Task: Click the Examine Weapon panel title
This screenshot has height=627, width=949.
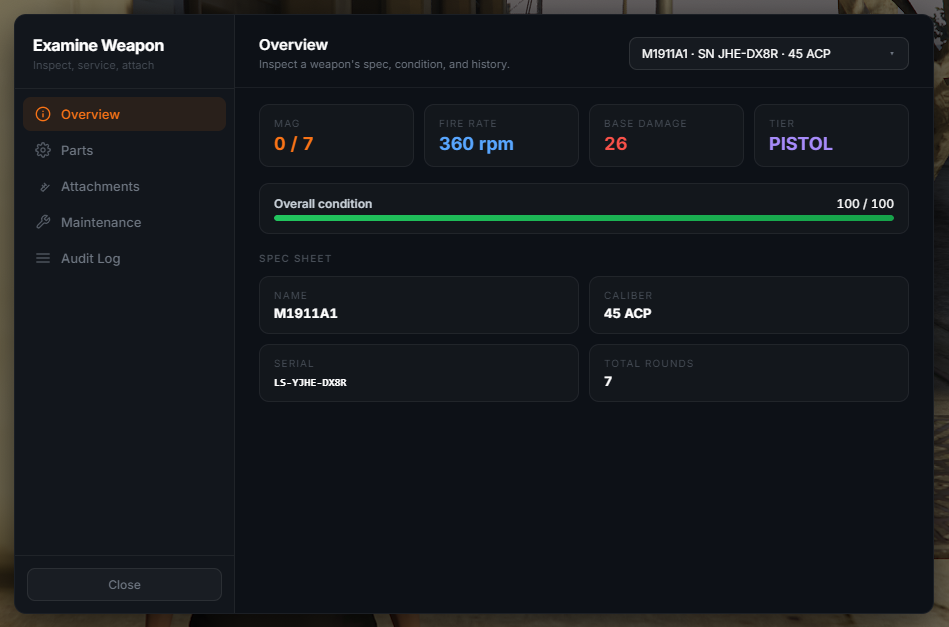Action: [98, 45]
